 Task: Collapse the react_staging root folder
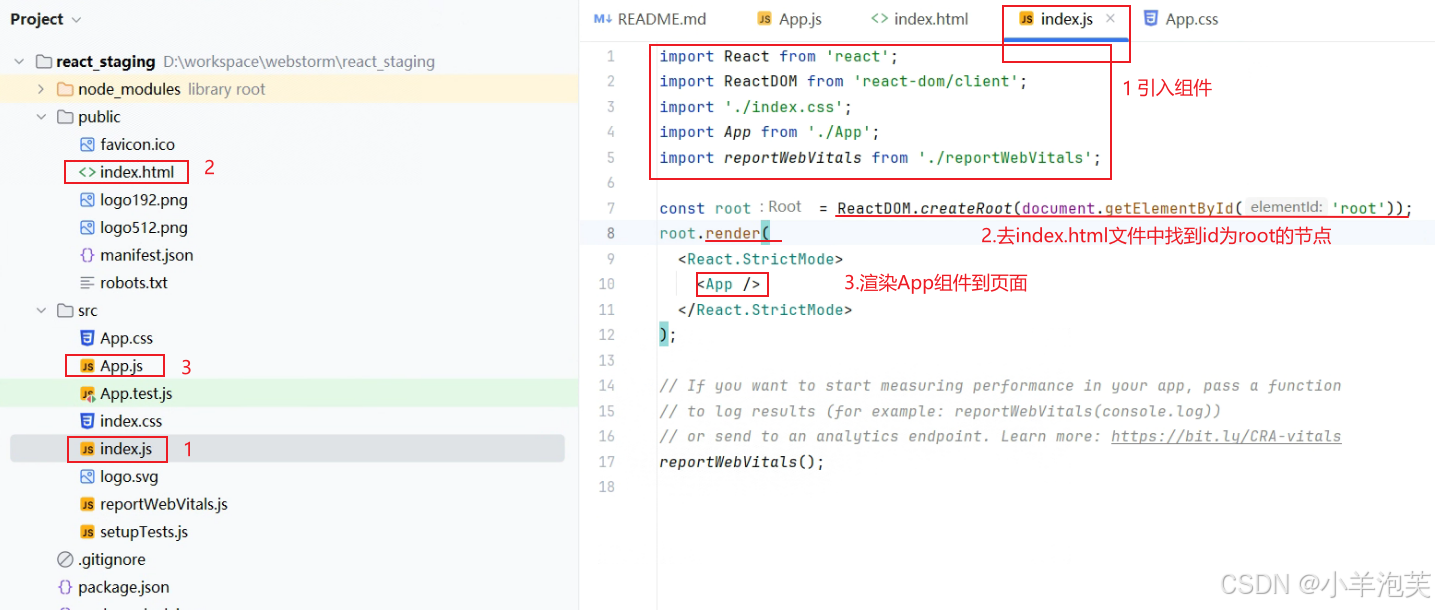19,61
